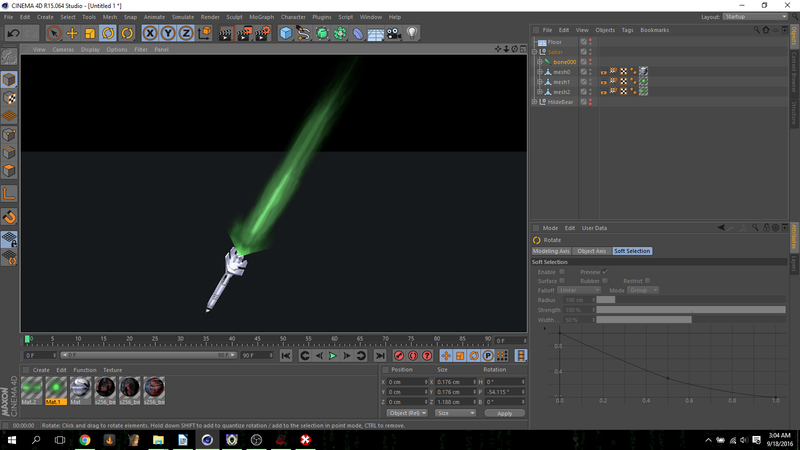Enable Soft Selection checkbox
Screen dimensions: 800x450
[x=562, y=272]
